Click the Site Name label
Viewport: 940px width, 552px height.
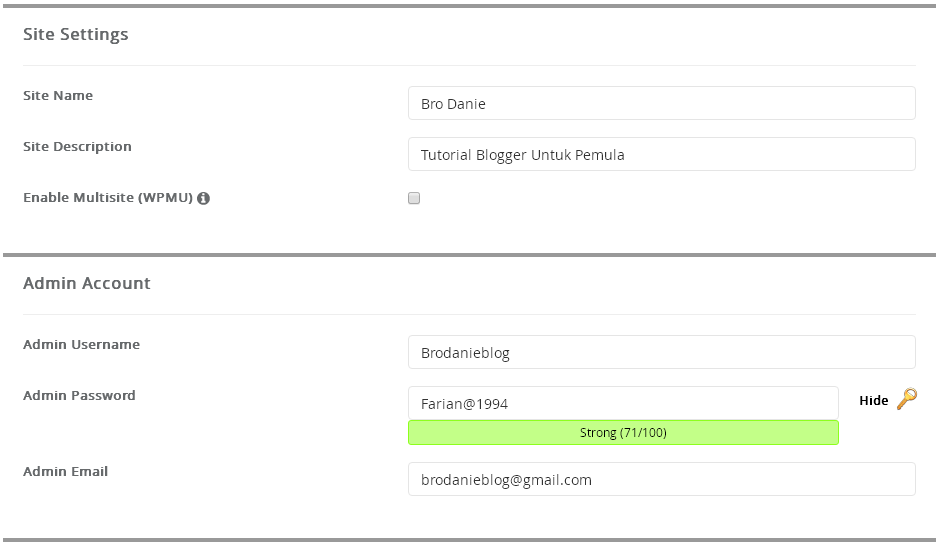[58, 95]
